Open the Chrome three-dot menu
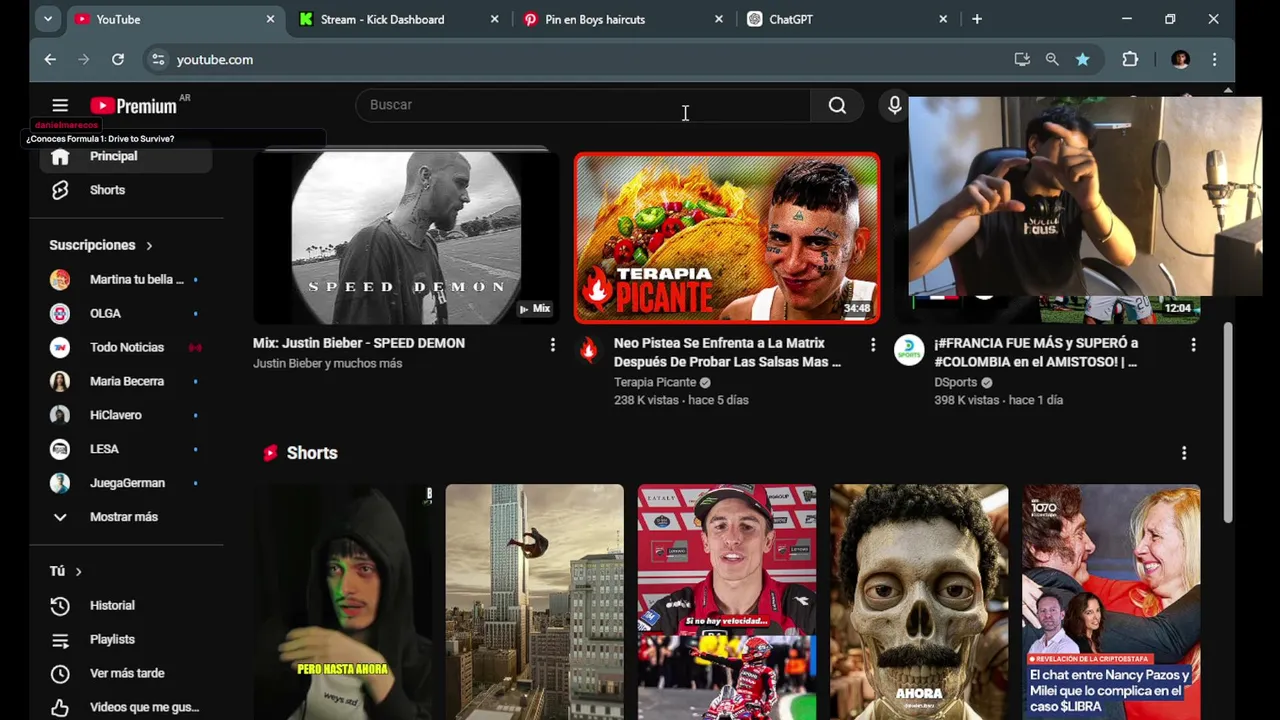Viewport: 1280px width, 720px height. pyautogui.click(x=1214, y=60)
